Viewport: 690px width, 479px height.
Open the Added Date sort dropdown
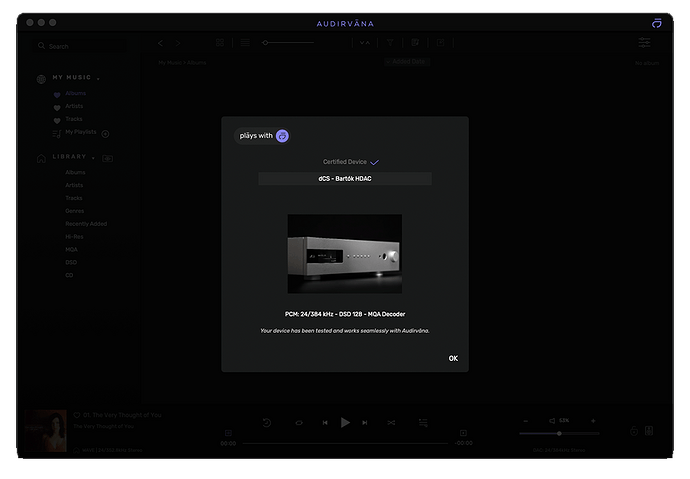pos(407,62)
